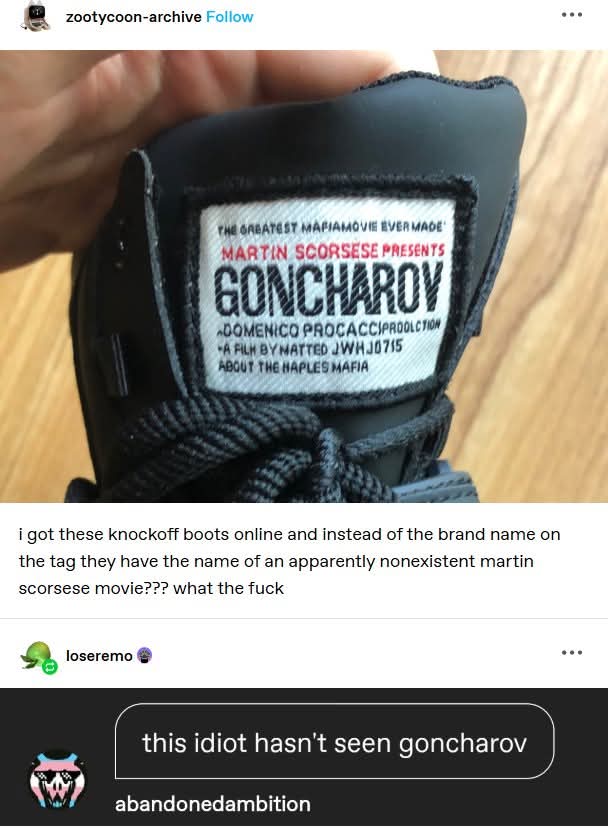Click the GONCHAROV title on the tag
This screenshot has height=835, width=608.
(328, 290)
